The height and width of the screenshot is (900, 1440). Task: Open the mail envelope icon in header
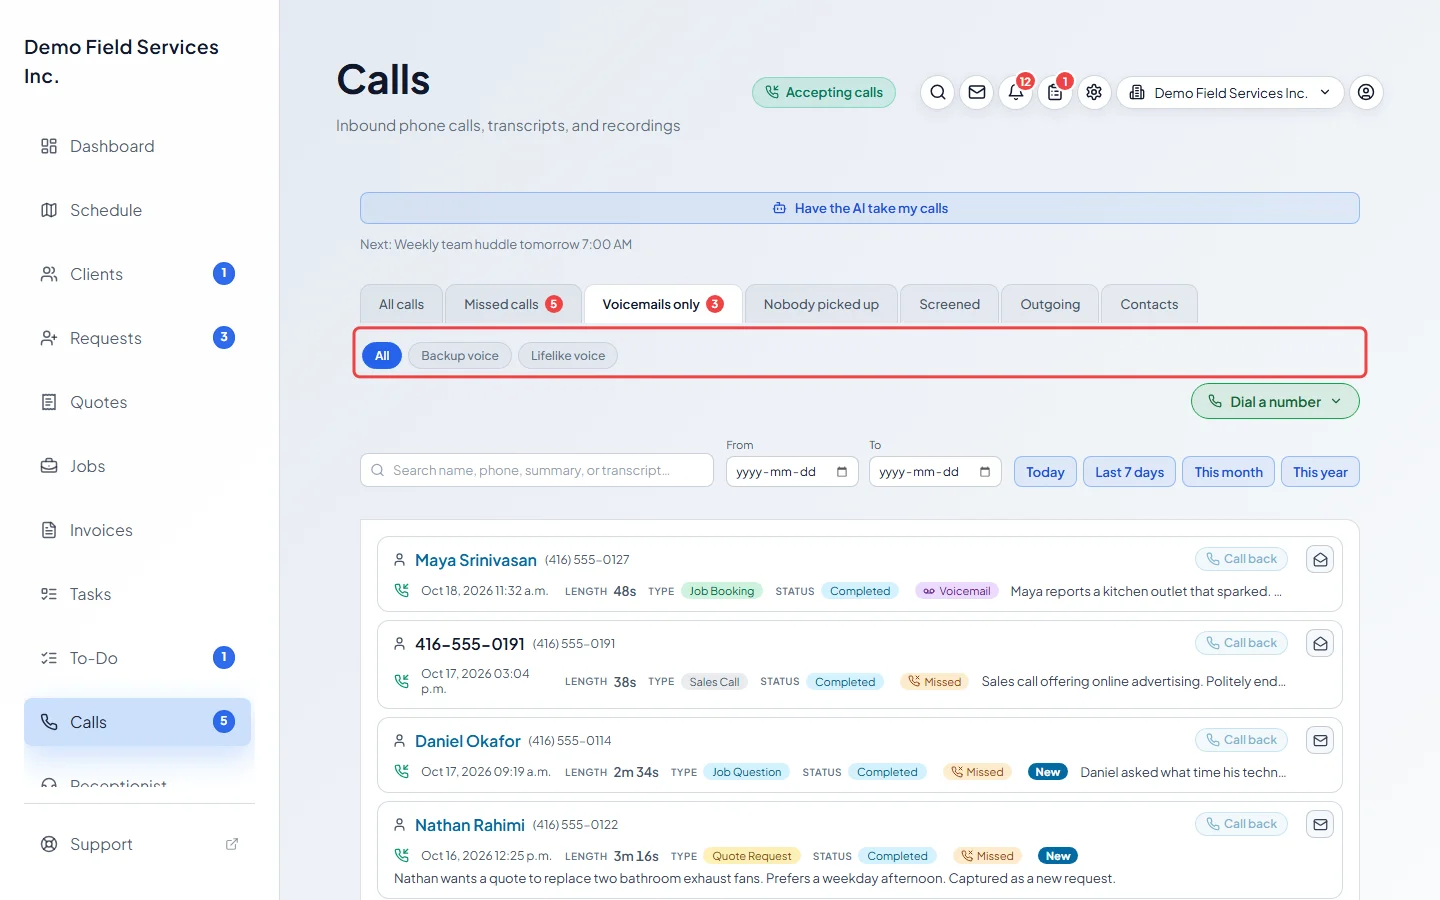[977, 92]
